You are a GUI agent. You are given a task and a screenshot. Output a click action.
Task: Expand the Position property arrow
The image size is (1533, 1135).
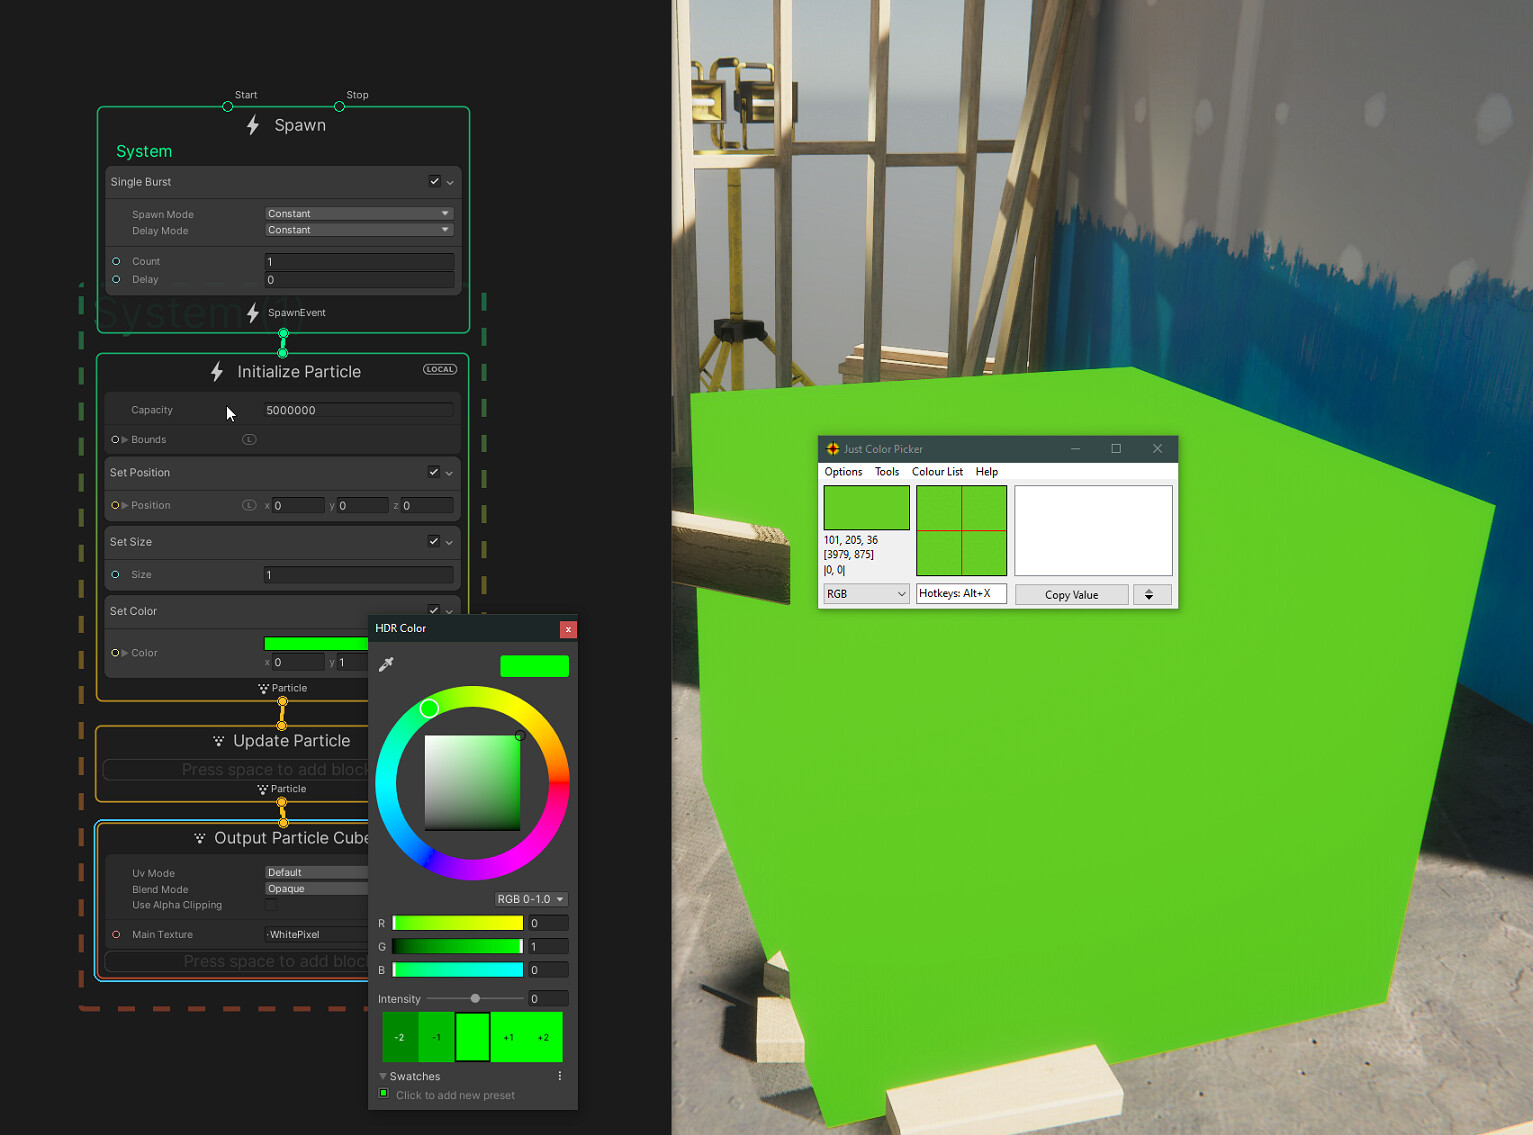(x=125, y=505)
